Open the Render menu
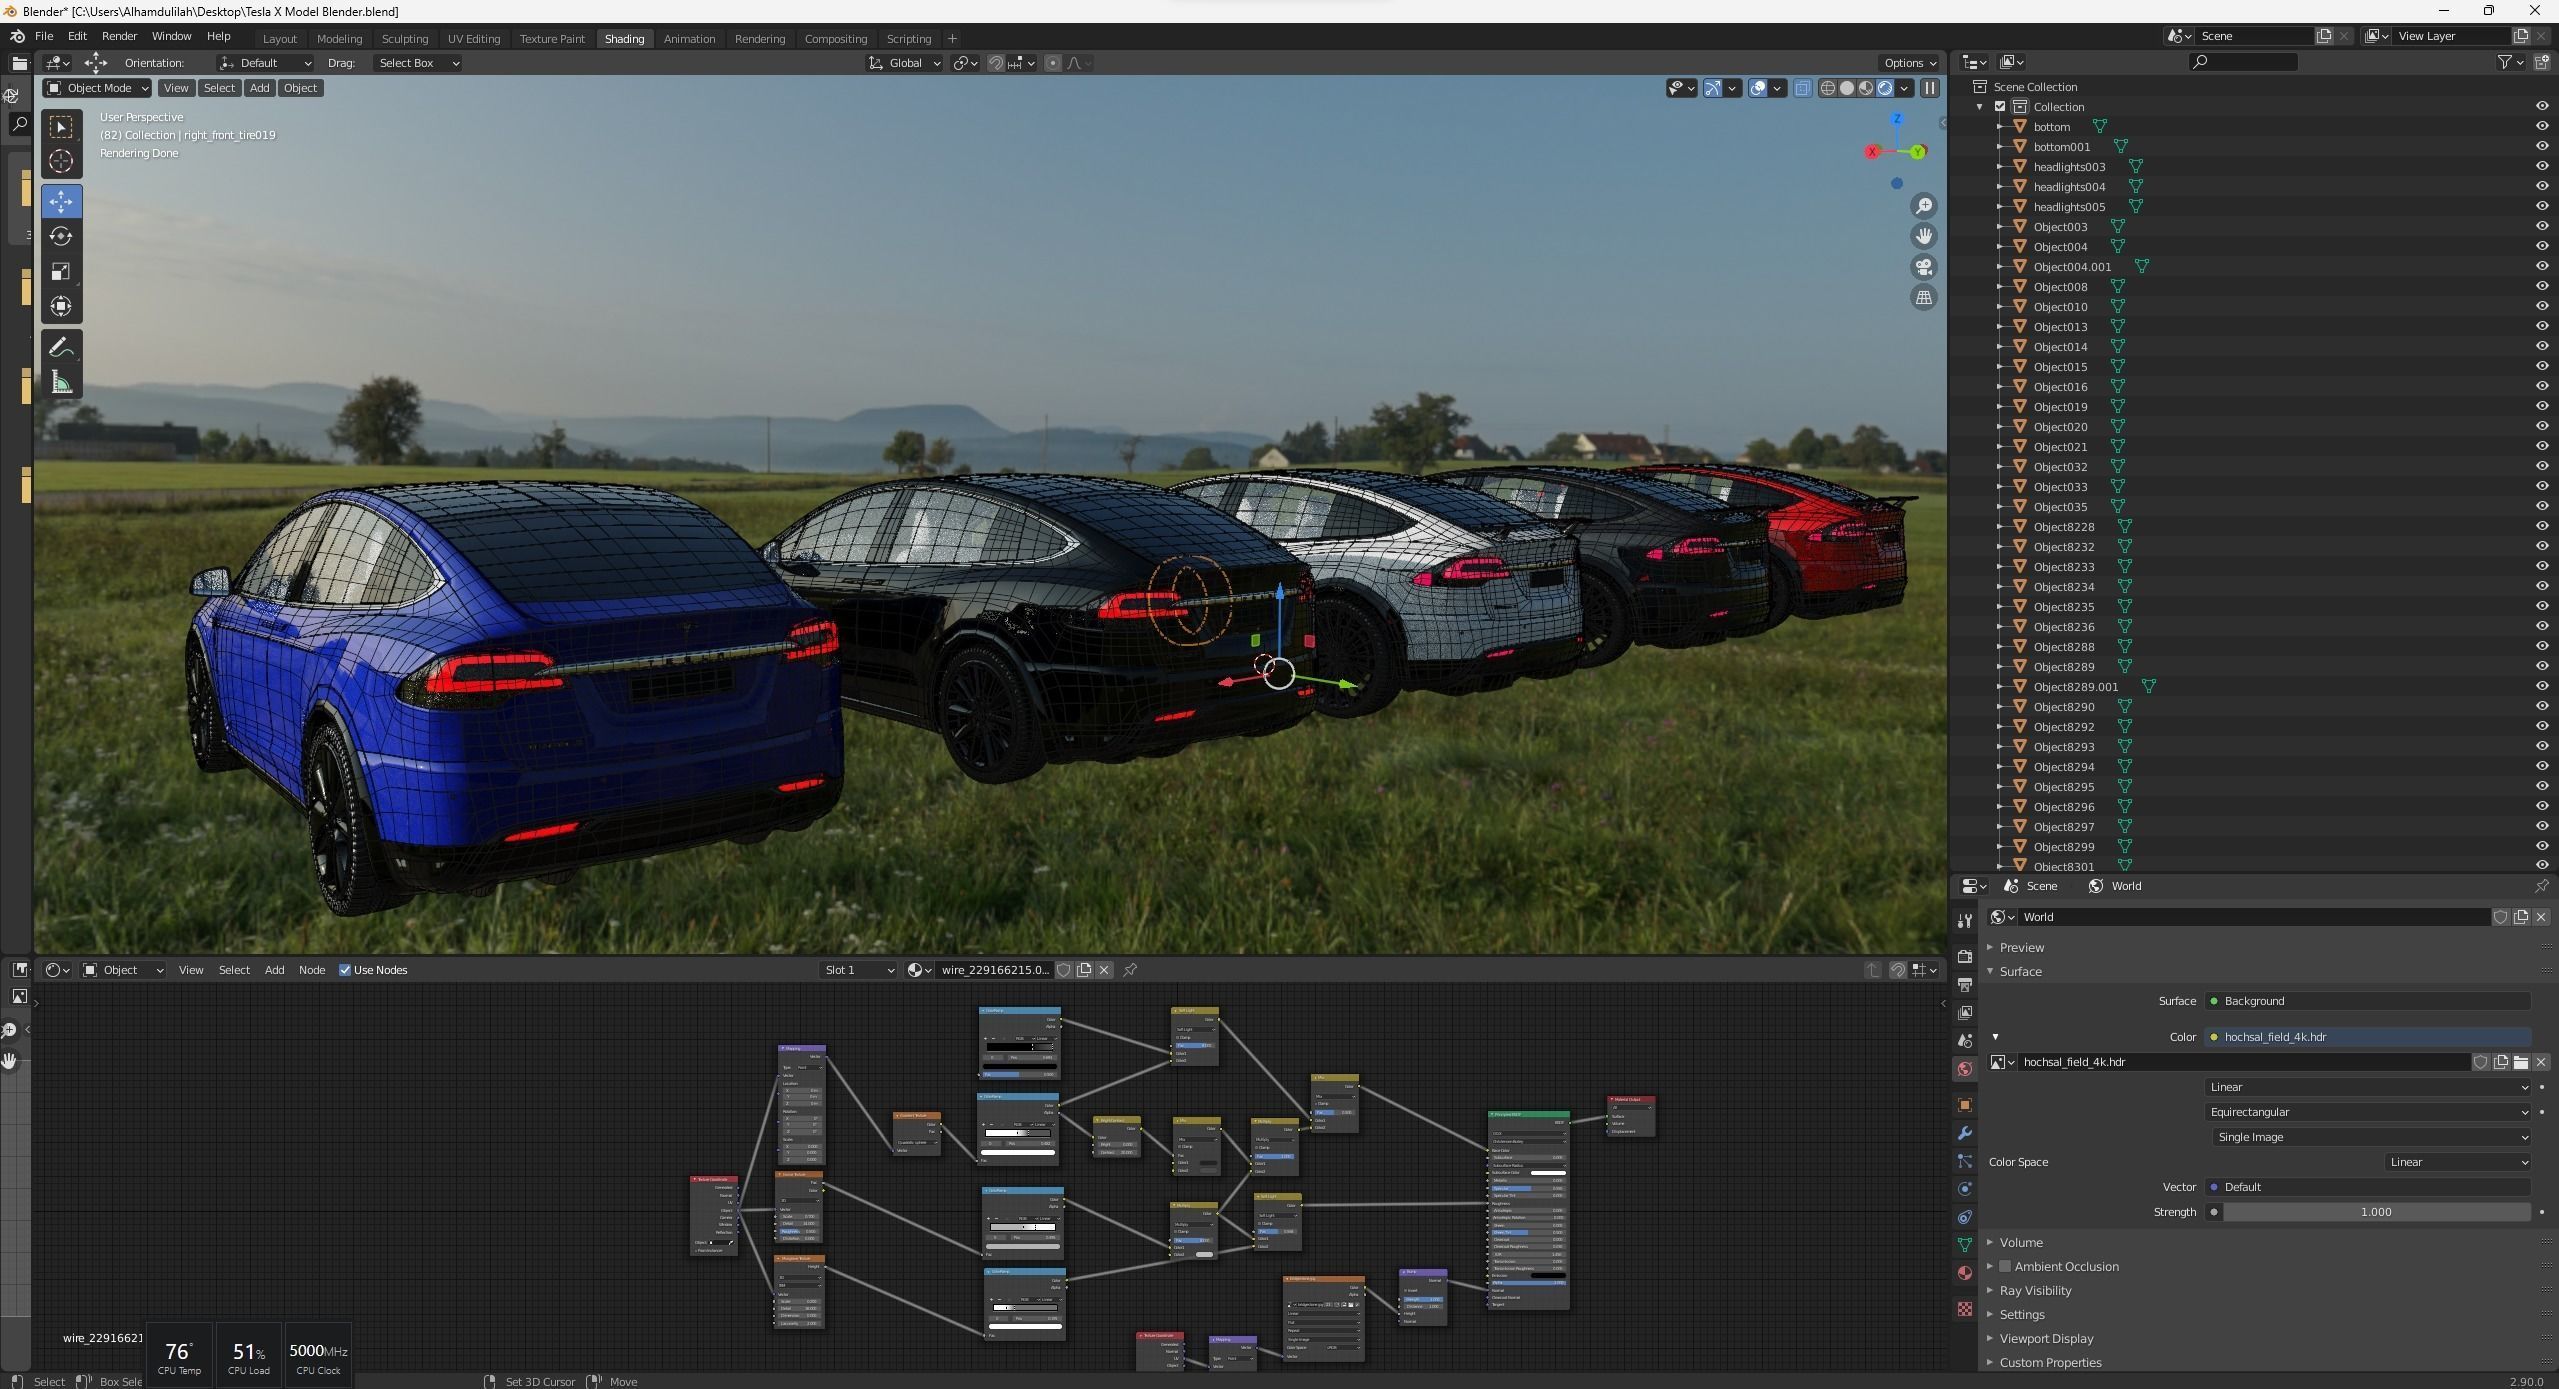Viewport: 2559px width, 1389px height. (119, 36)
